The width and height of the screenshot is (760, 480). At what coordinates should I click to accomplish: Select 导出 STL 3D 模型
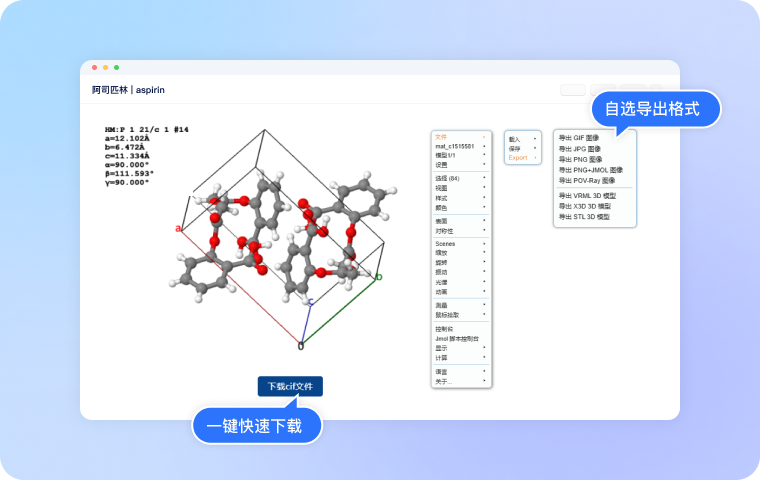[584, 216]
